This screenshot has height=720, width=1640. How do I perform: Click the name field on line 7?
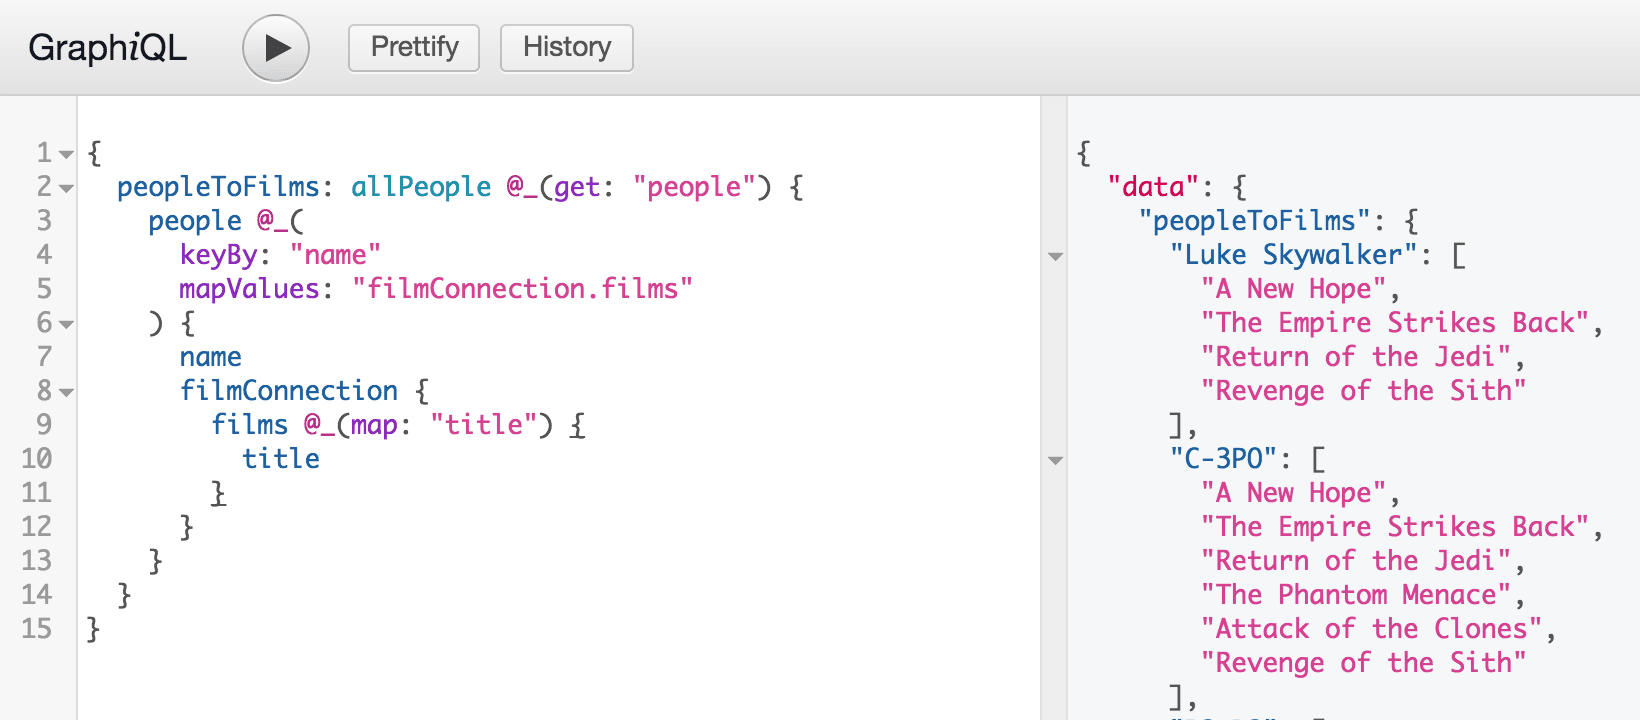(x=211, y=357)
